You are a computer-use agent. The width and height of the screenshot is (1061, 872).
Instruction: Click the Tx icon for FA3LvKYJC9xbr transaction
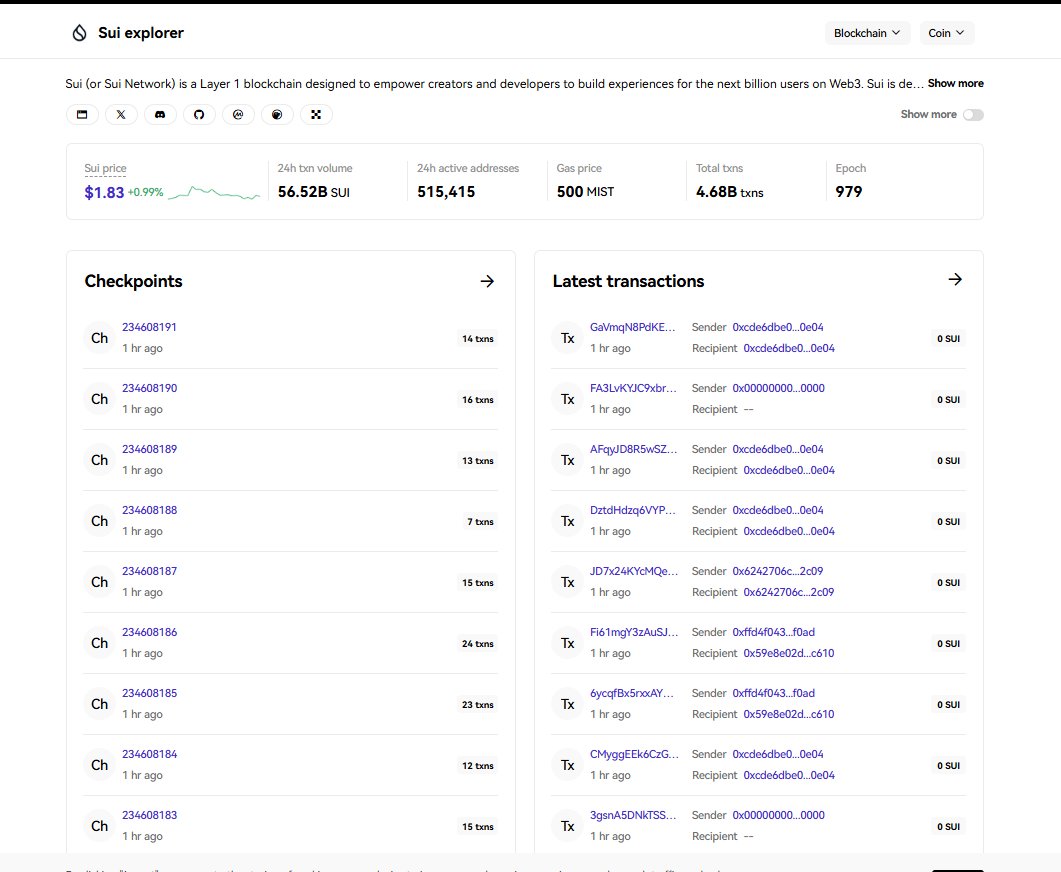click(x=568, y=399)
